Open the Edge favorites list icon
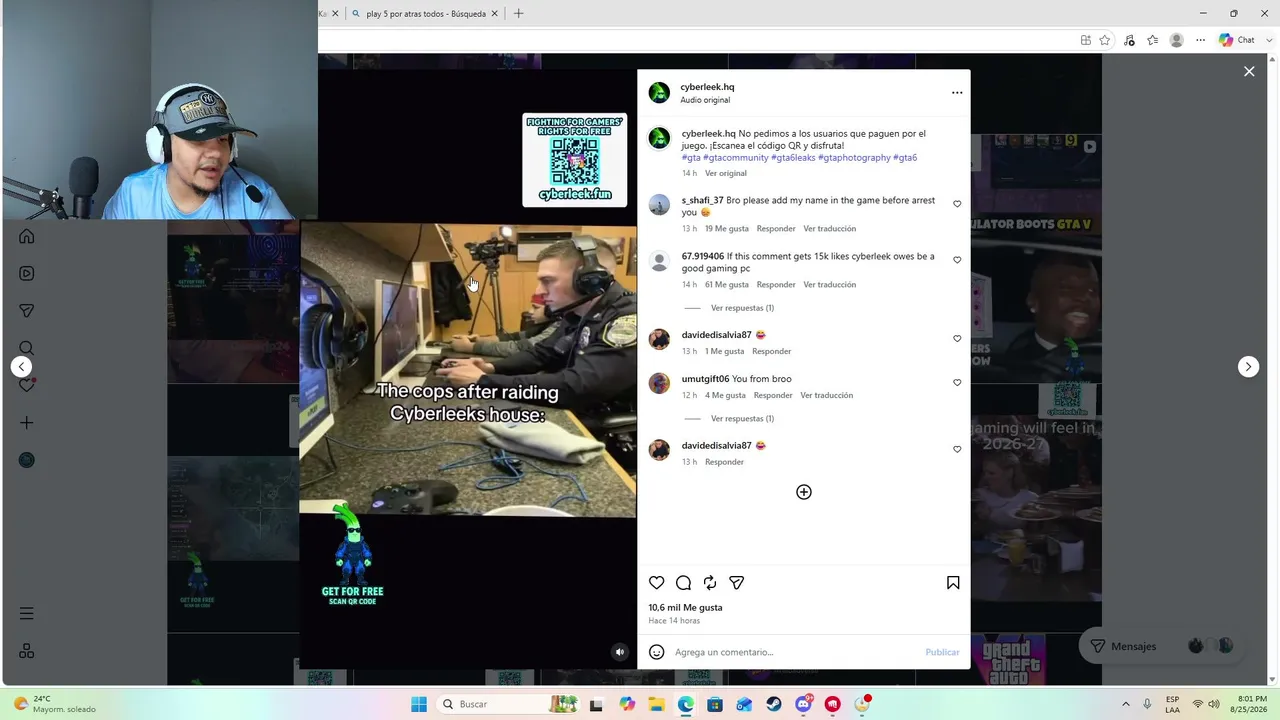1280x720 pixels. tap(1153, 40)
